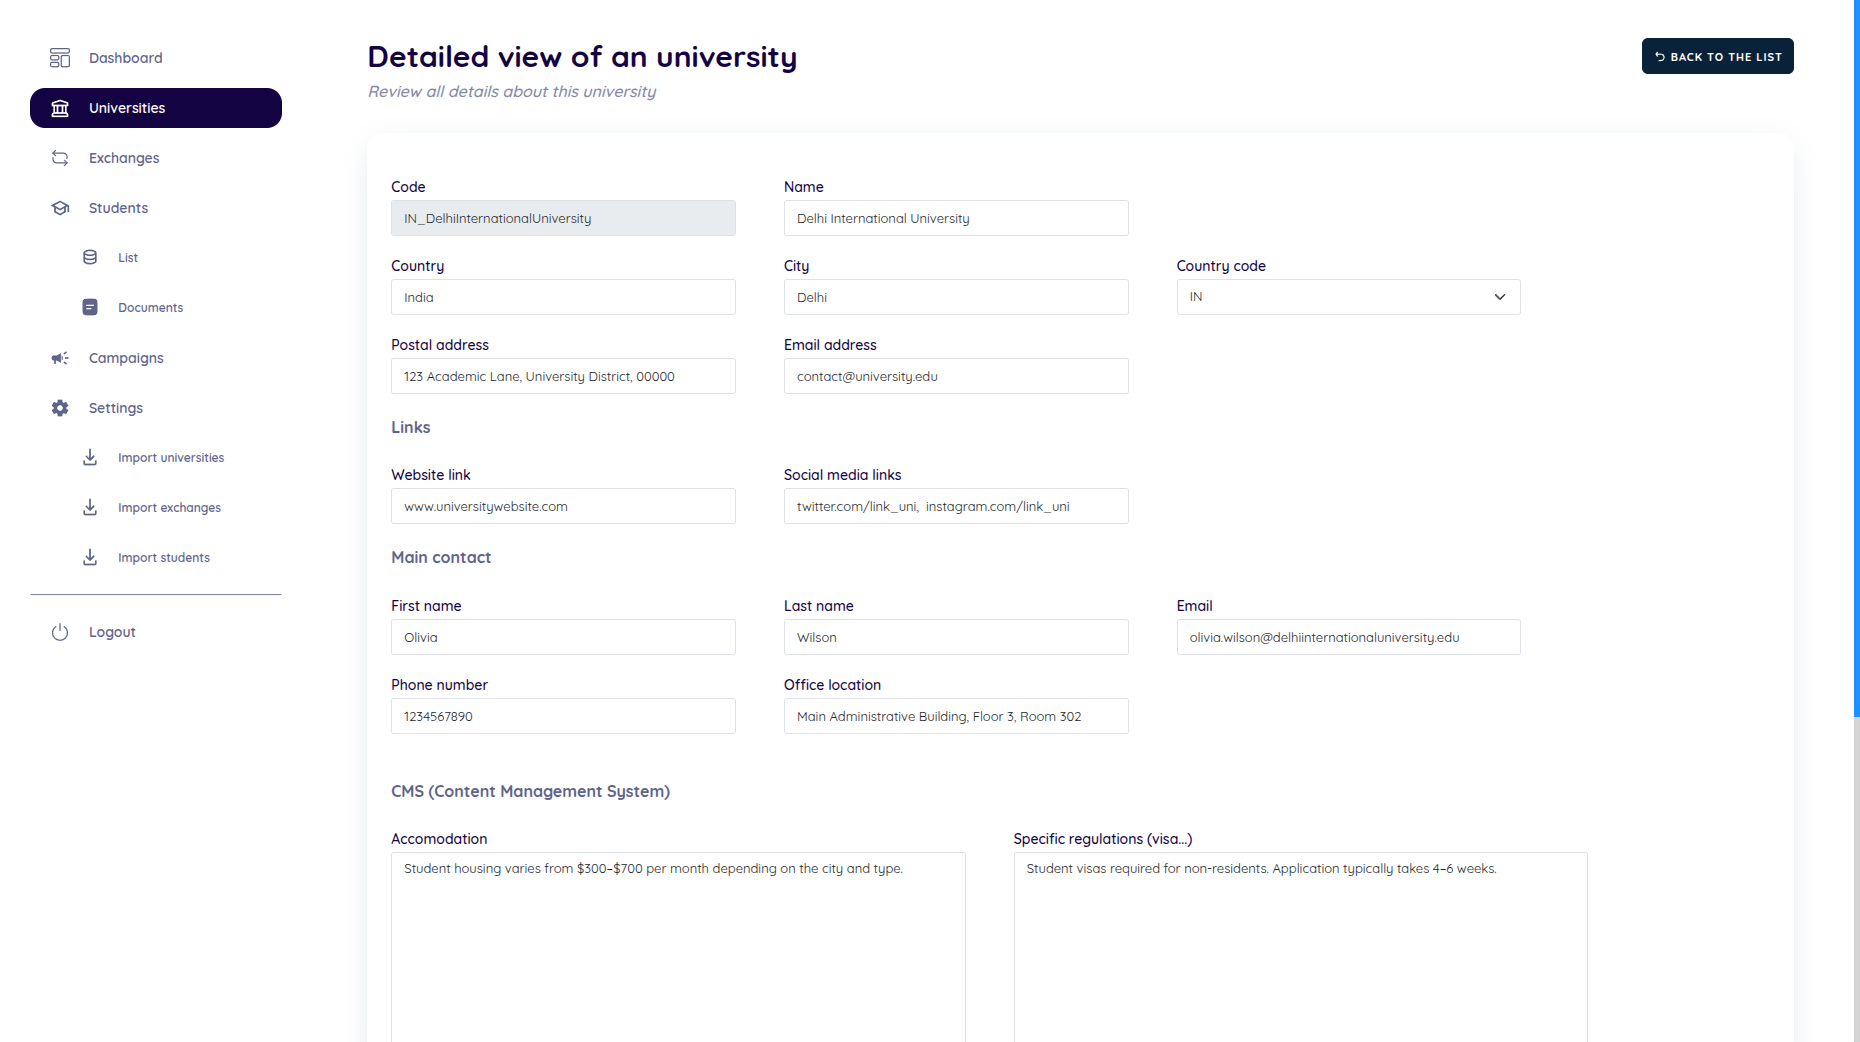The width and height of the screenshot is (1860, 1042).
Task: Click the Universities building icon
Action: coord(60,108)
